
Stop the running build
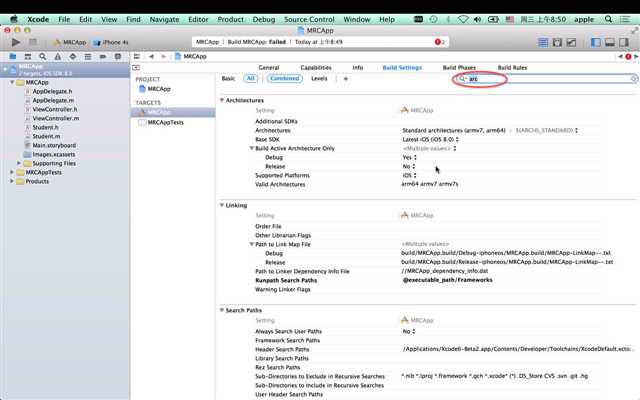click(33, 42)
